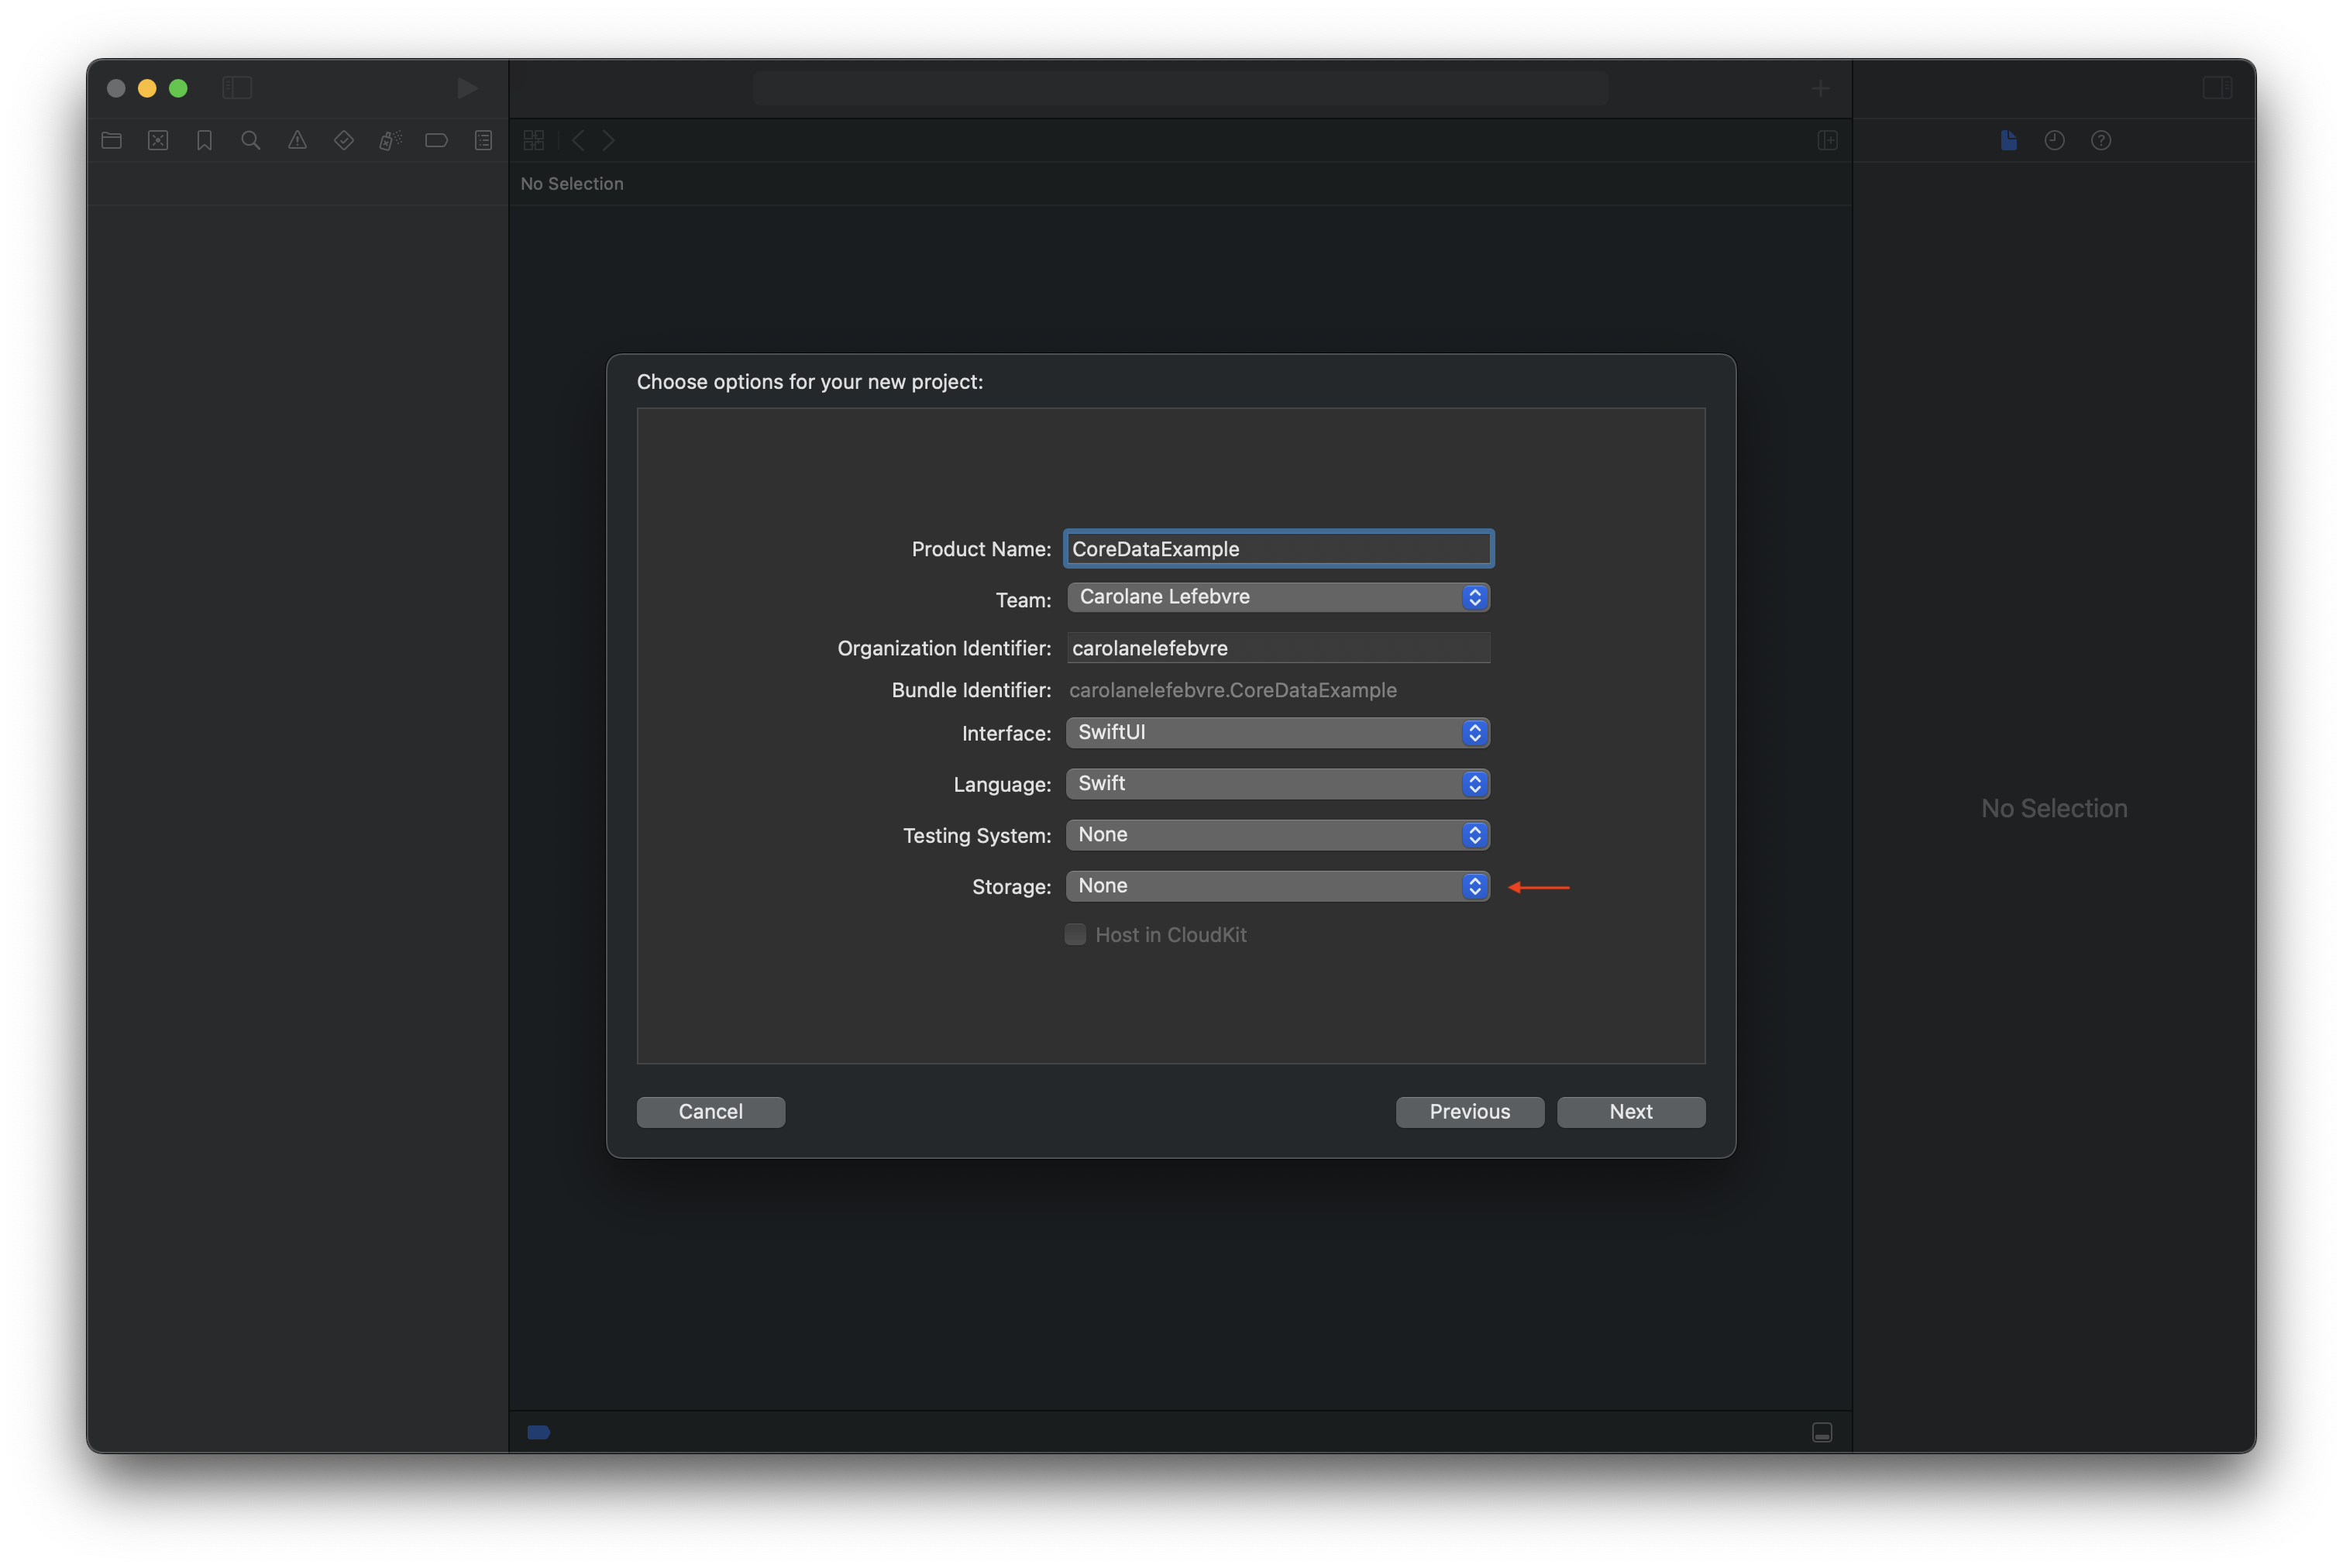Open the Interface dropdown selector
2343x1568 pixels.
(1278, 731)
